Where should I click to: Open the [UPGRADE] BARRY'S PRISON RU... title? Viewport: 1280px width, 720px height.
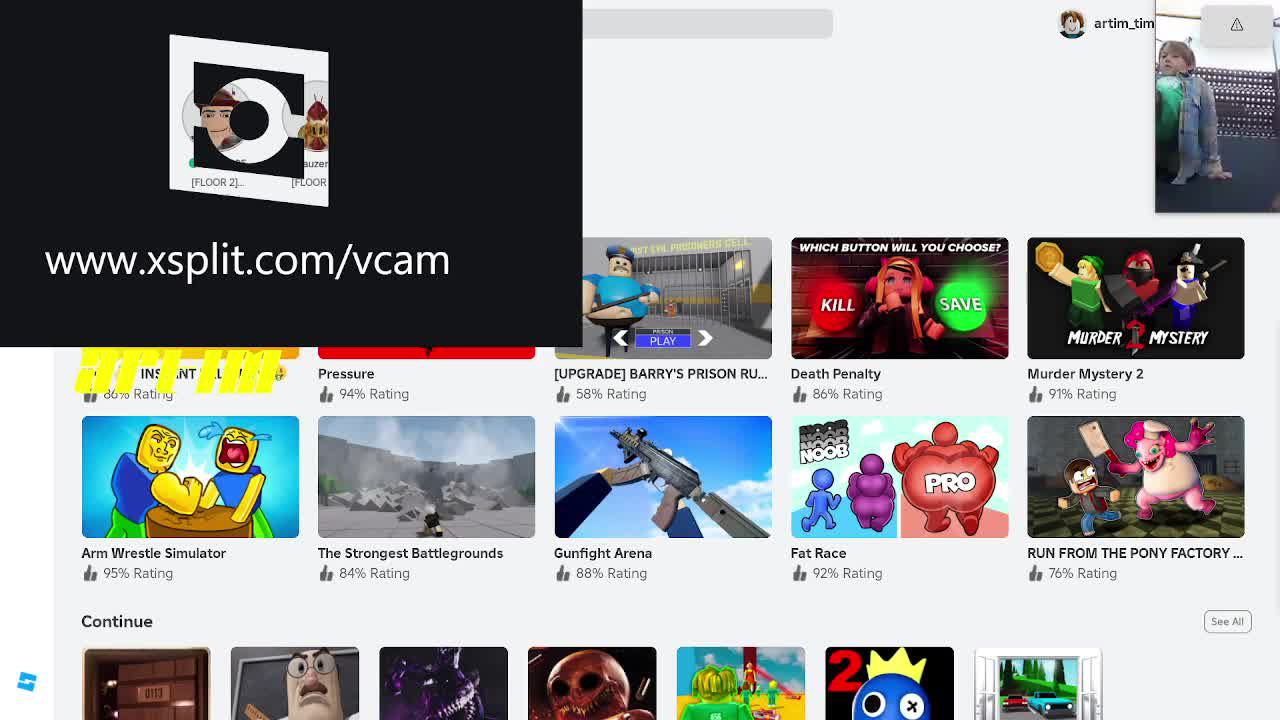coord(661,374)
